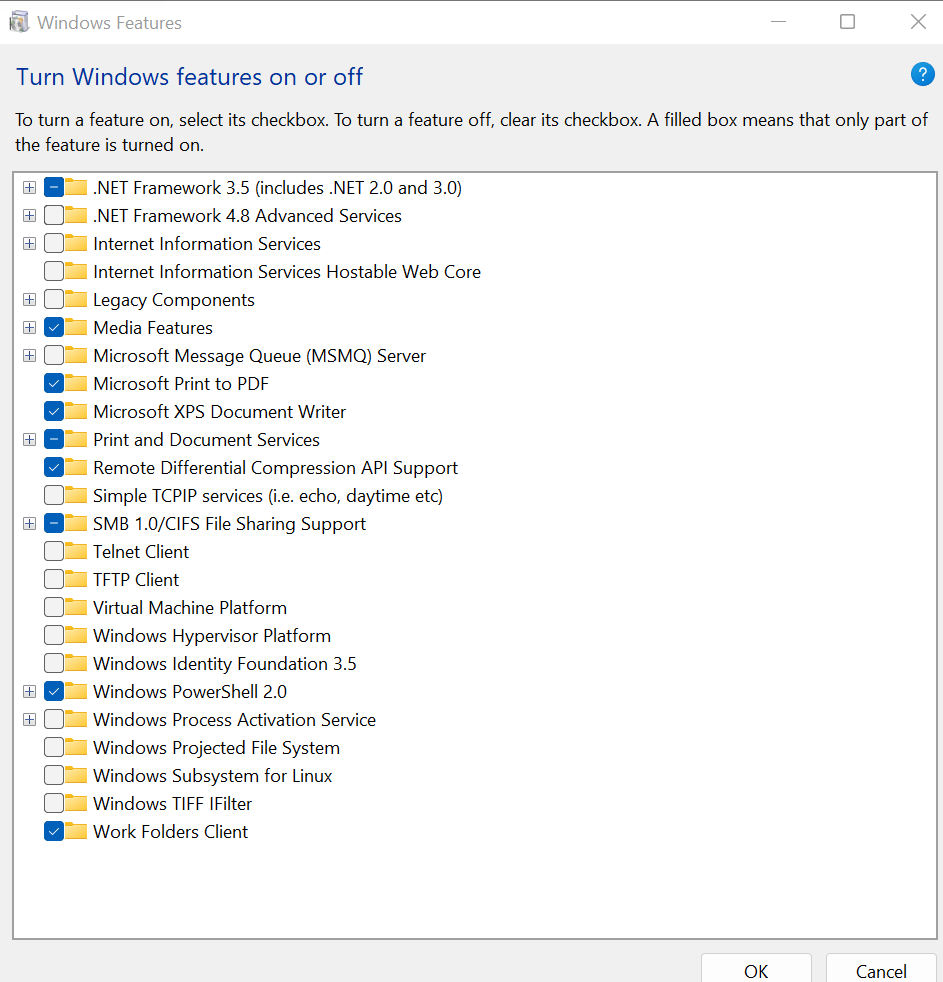Uncheck the Windows PowerShell 2.0 checkbox
This screenshot has height=982, width=943.
(x=54, y=691)
